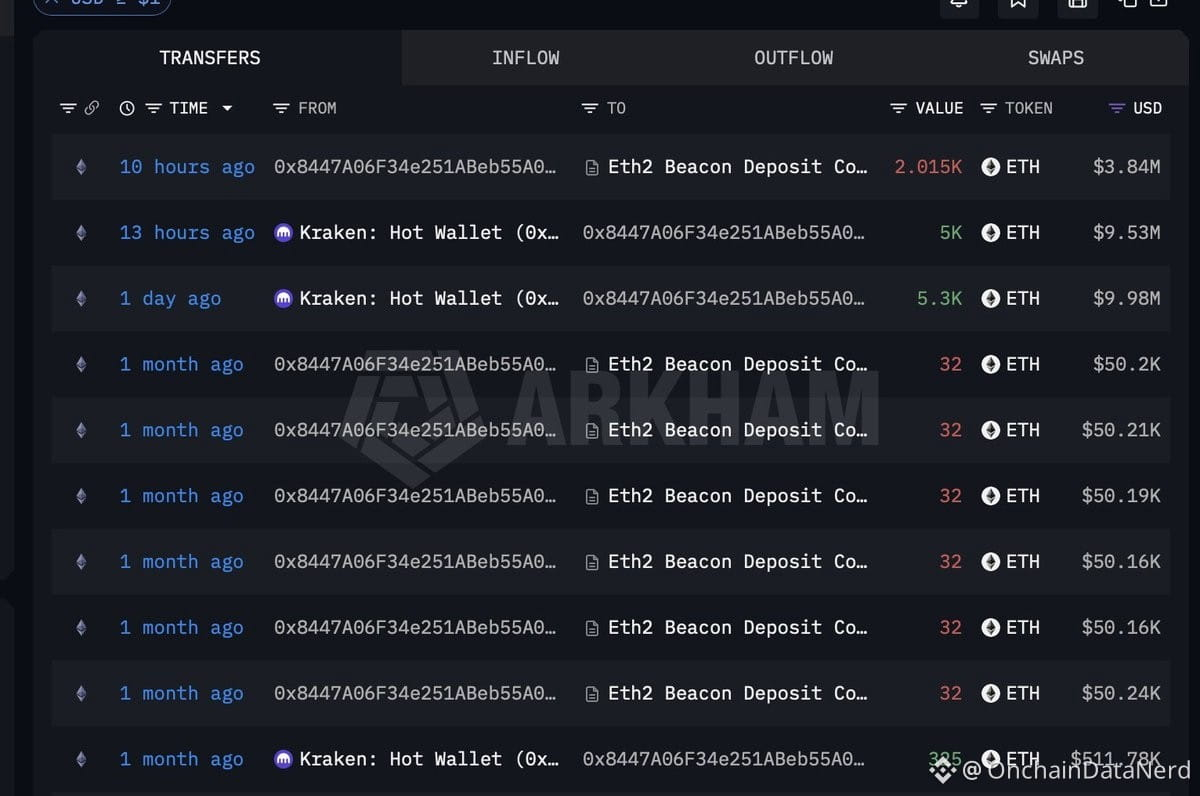Click the contract document icon in the $50.2K row
The height and width of the screenshot is (796, 1200).
point(592,365)
